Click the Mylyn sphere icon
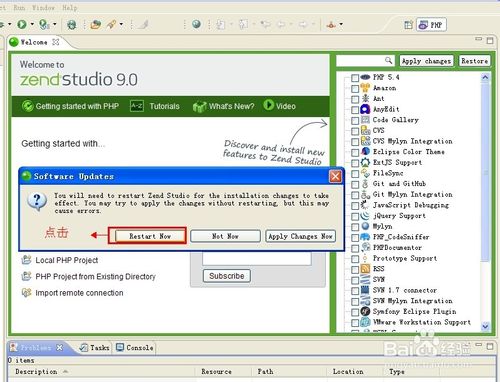The height and width of the screenshot is (382, 500). (365, 226)
